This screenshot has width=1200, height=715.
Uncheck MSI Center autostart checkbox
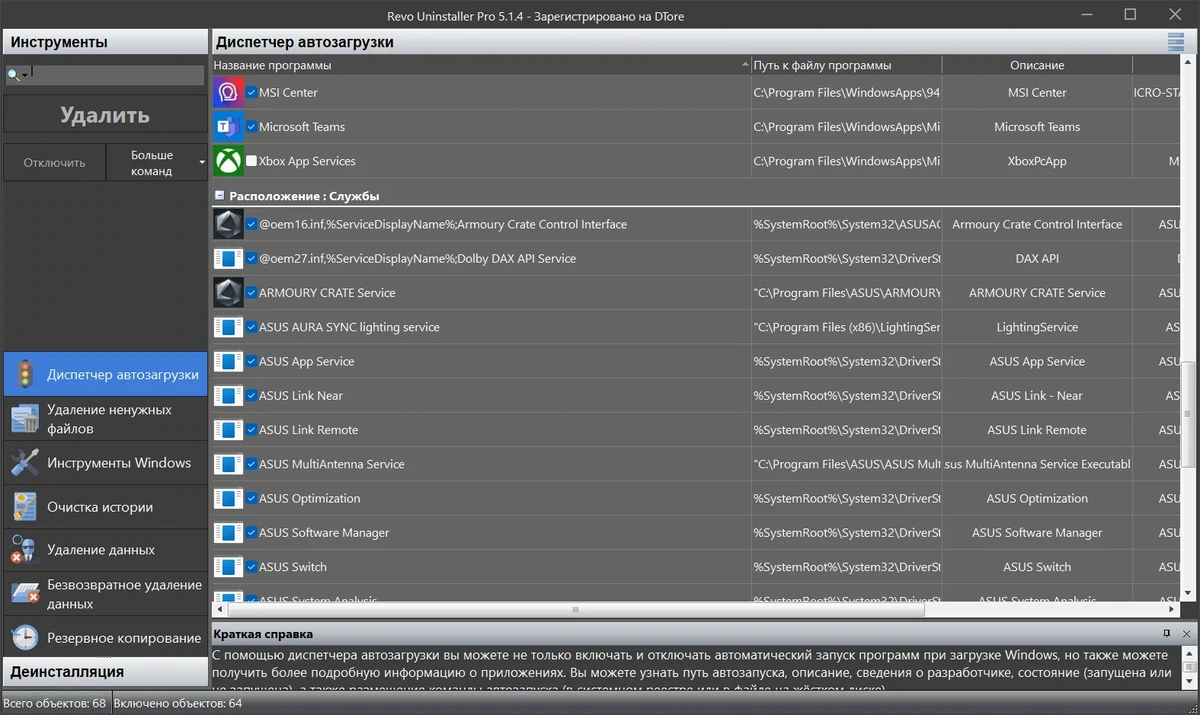click(252, 93)
